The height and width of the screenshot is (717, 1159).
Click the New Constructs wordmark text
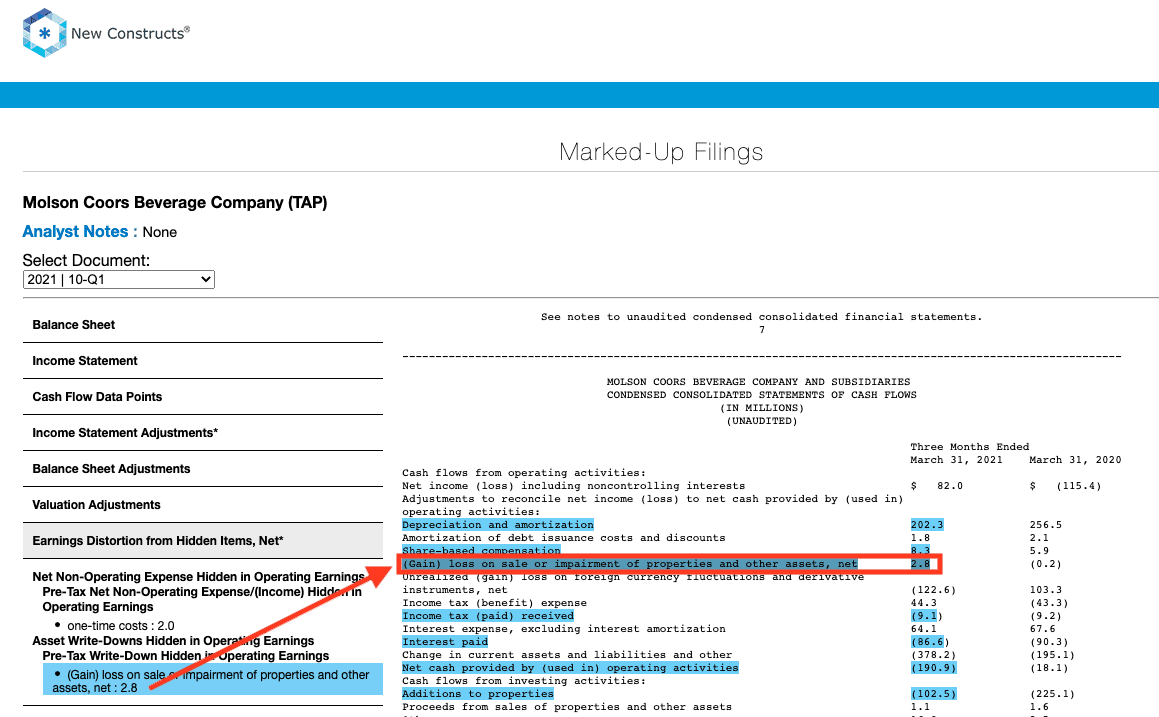click(x=130, y=33)
